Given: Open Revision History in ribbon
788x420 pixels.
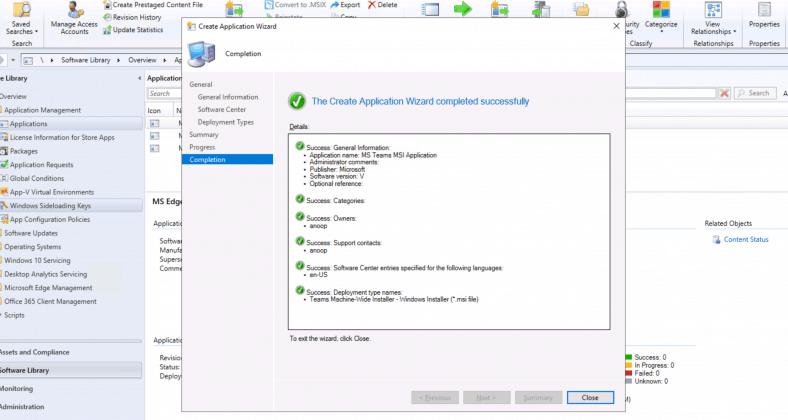Looking at the screenshot, I should click(x=132, y=17).
